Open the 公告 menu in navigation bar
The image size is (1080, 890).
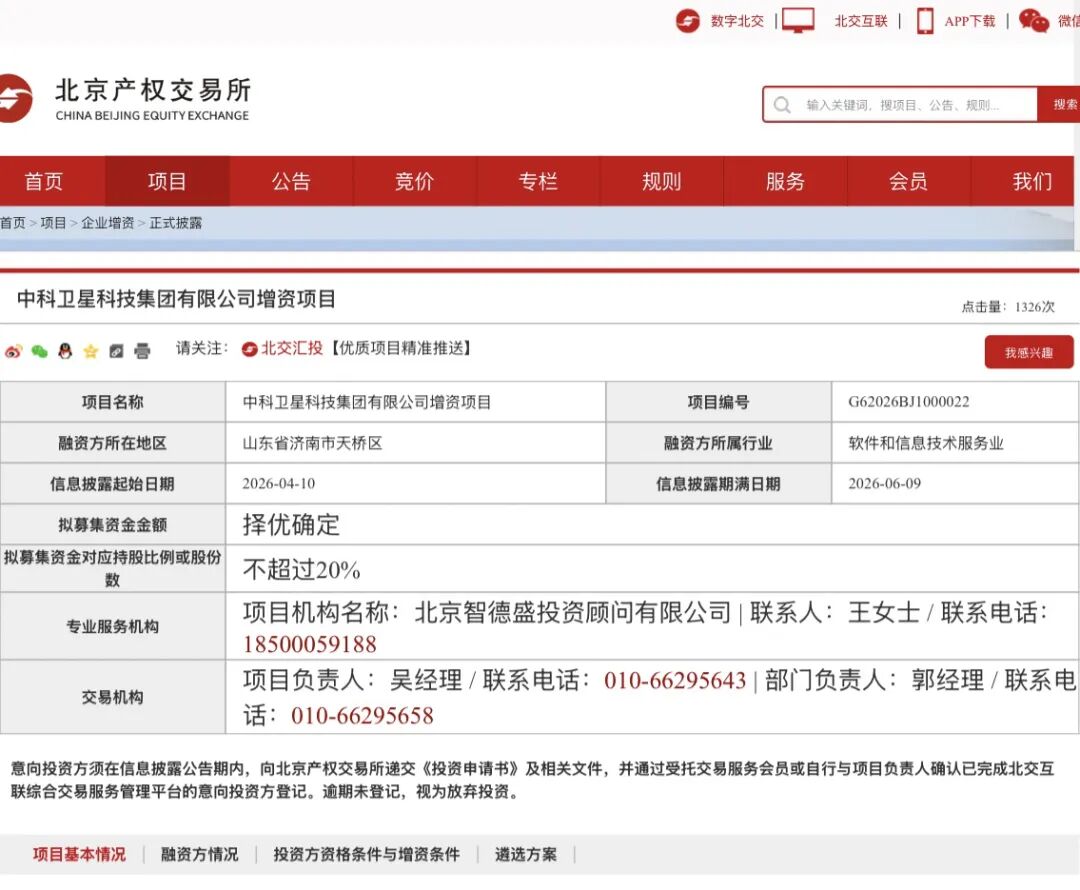[x=291, y=181]
